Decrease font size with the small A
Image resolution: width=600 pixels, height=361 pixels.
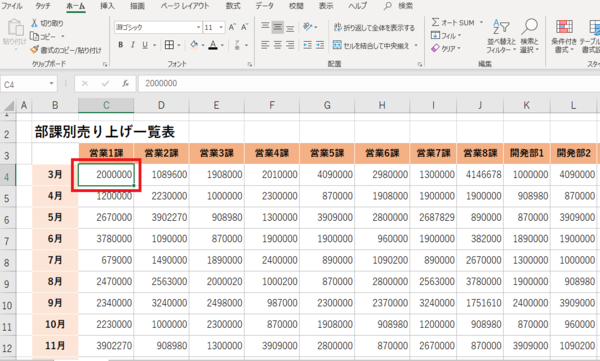(244, 27)
